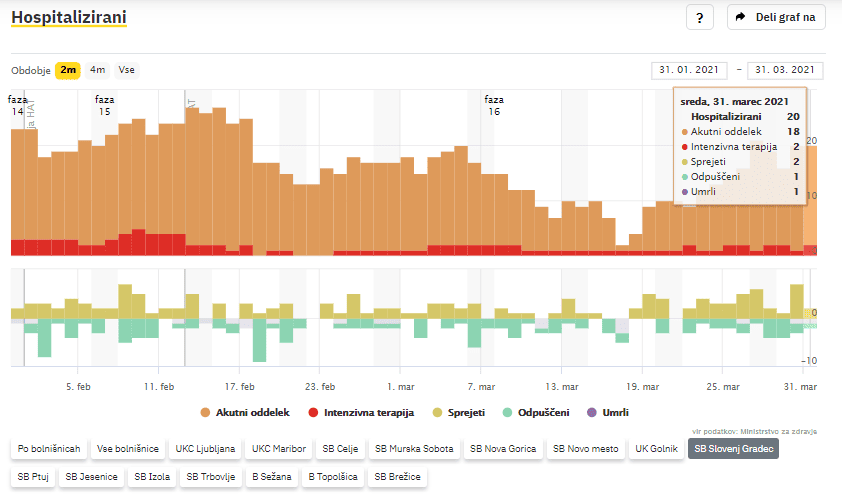Click the faza 16 timeline marker
The height and width of the screenshot is (502, 842).
click(x=493, y=106)
